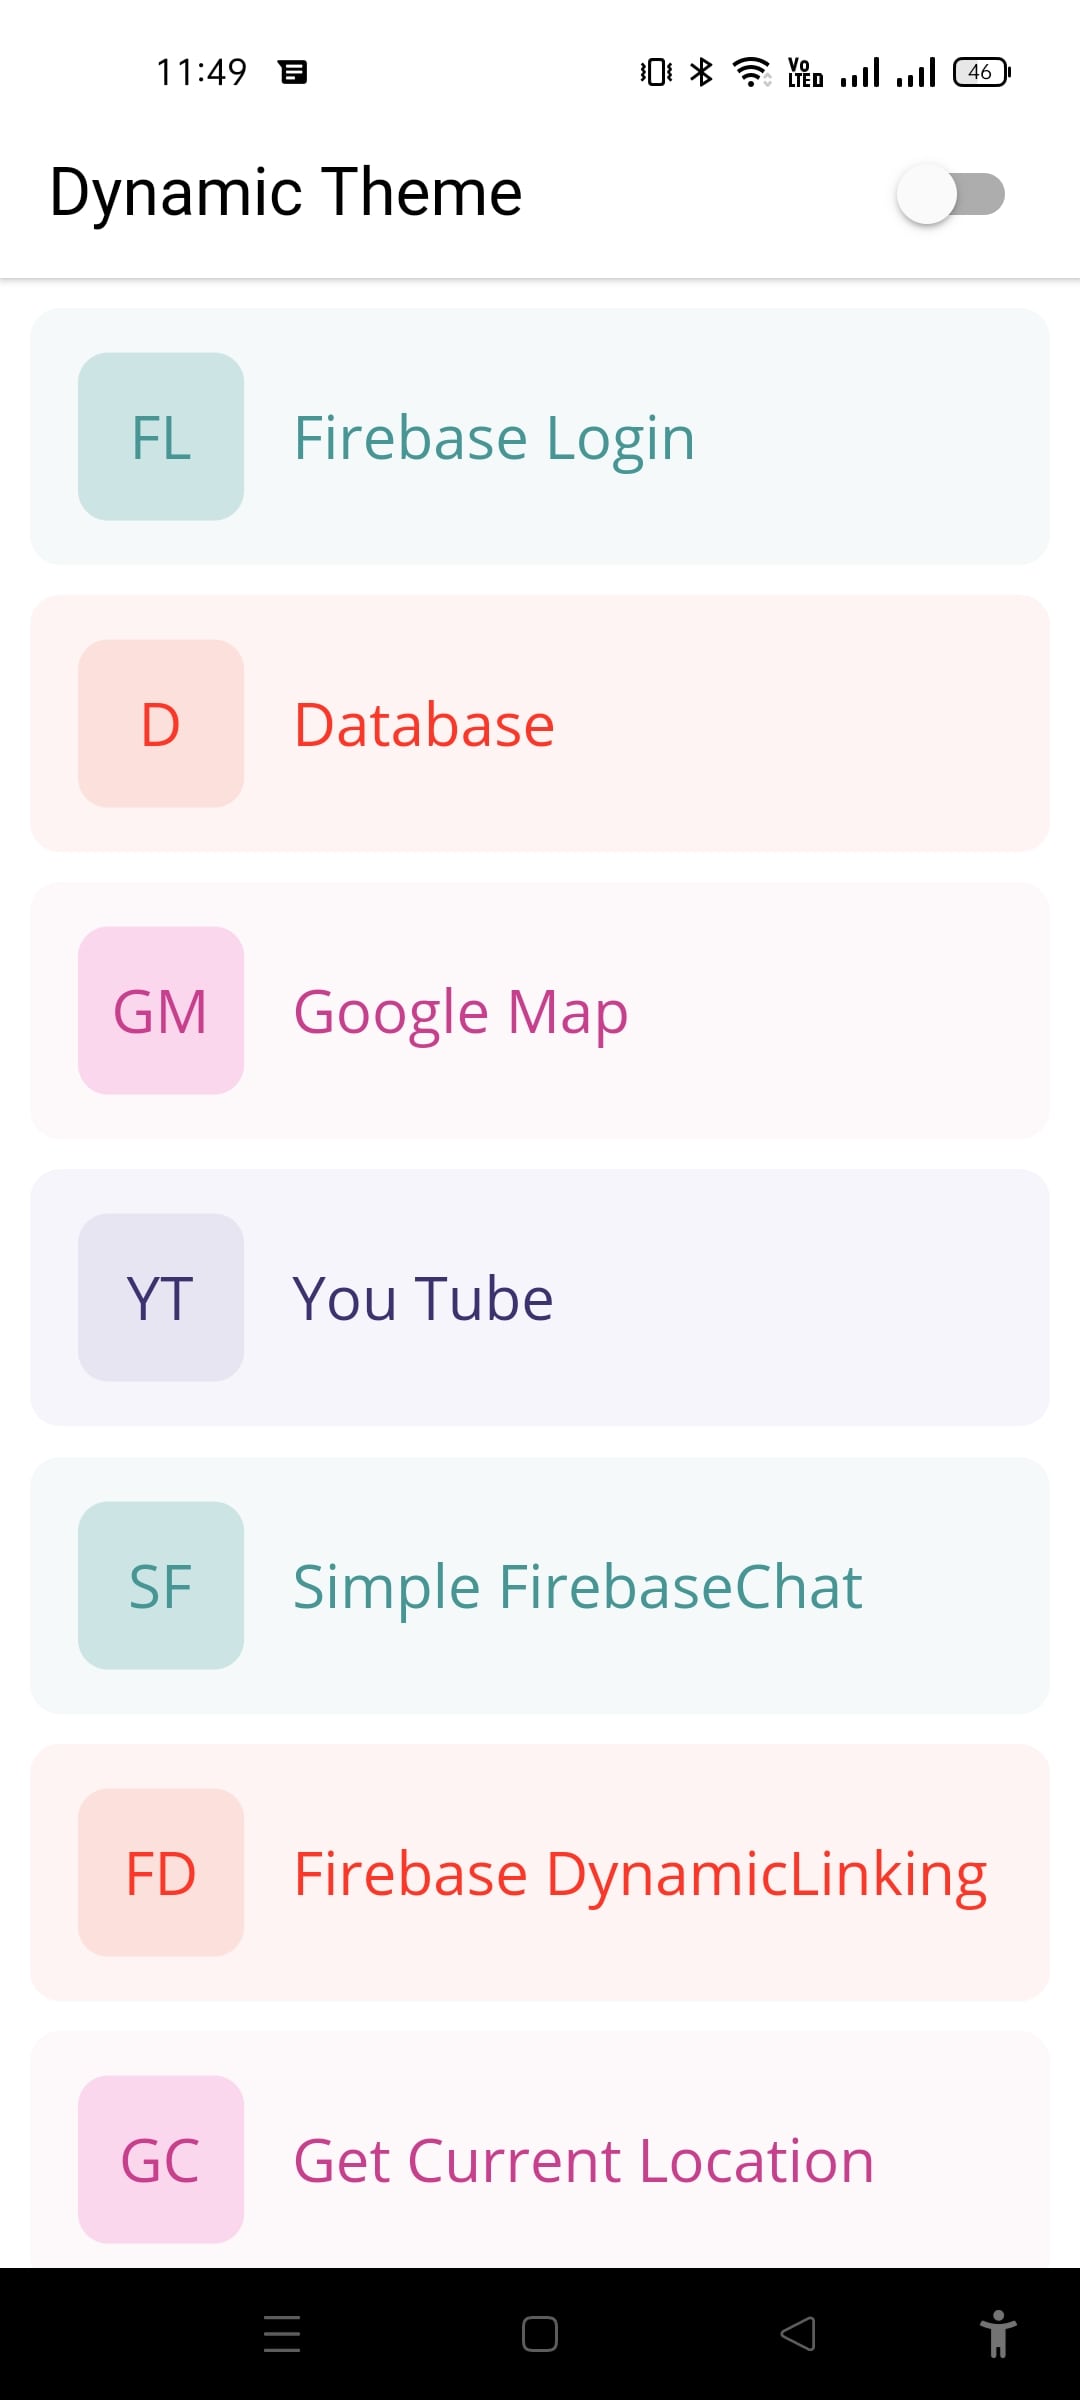Tap the accessibility shortcut icon
The image size is (1080, 2400).
[x=997, y=2334]
